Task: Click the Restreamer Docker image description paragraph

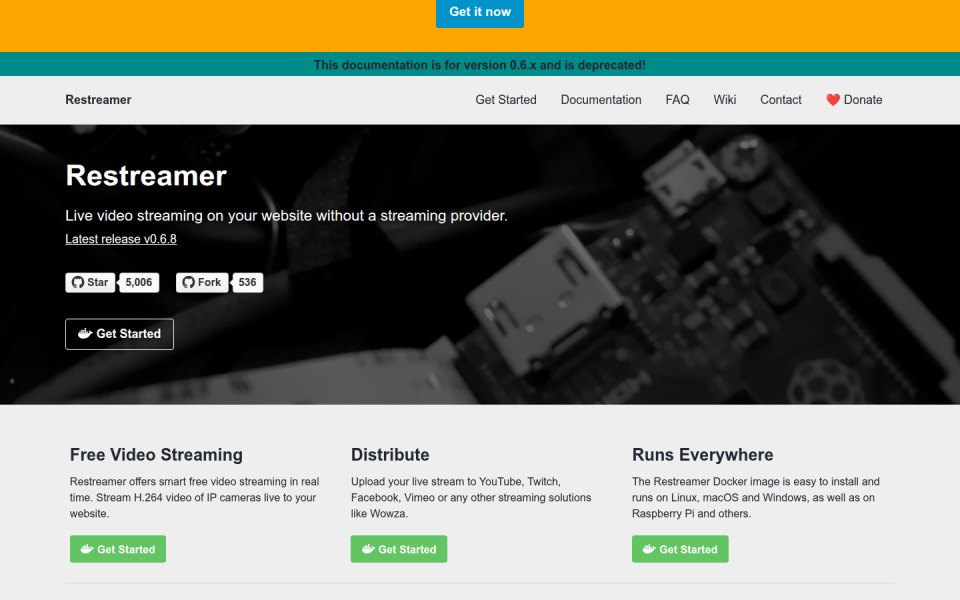Action: pos(756,497)
